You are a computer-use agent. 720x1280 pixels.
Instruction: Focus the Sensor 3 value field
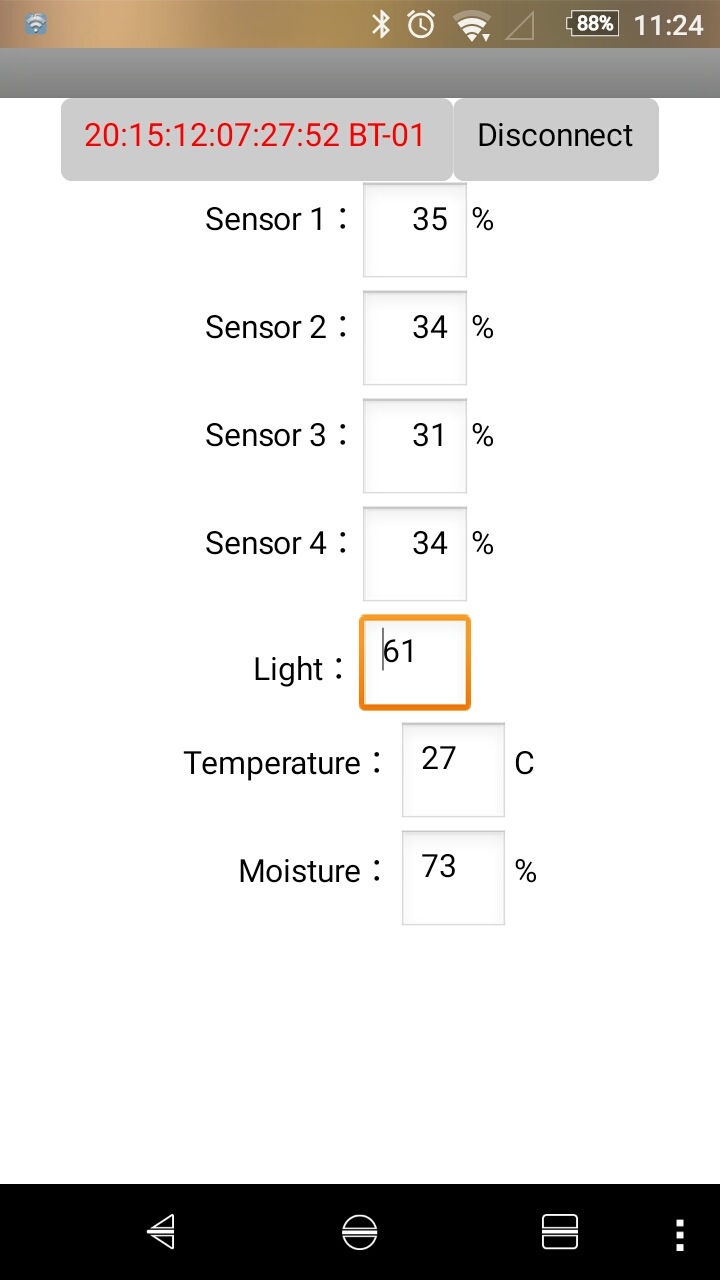(415, 446)
